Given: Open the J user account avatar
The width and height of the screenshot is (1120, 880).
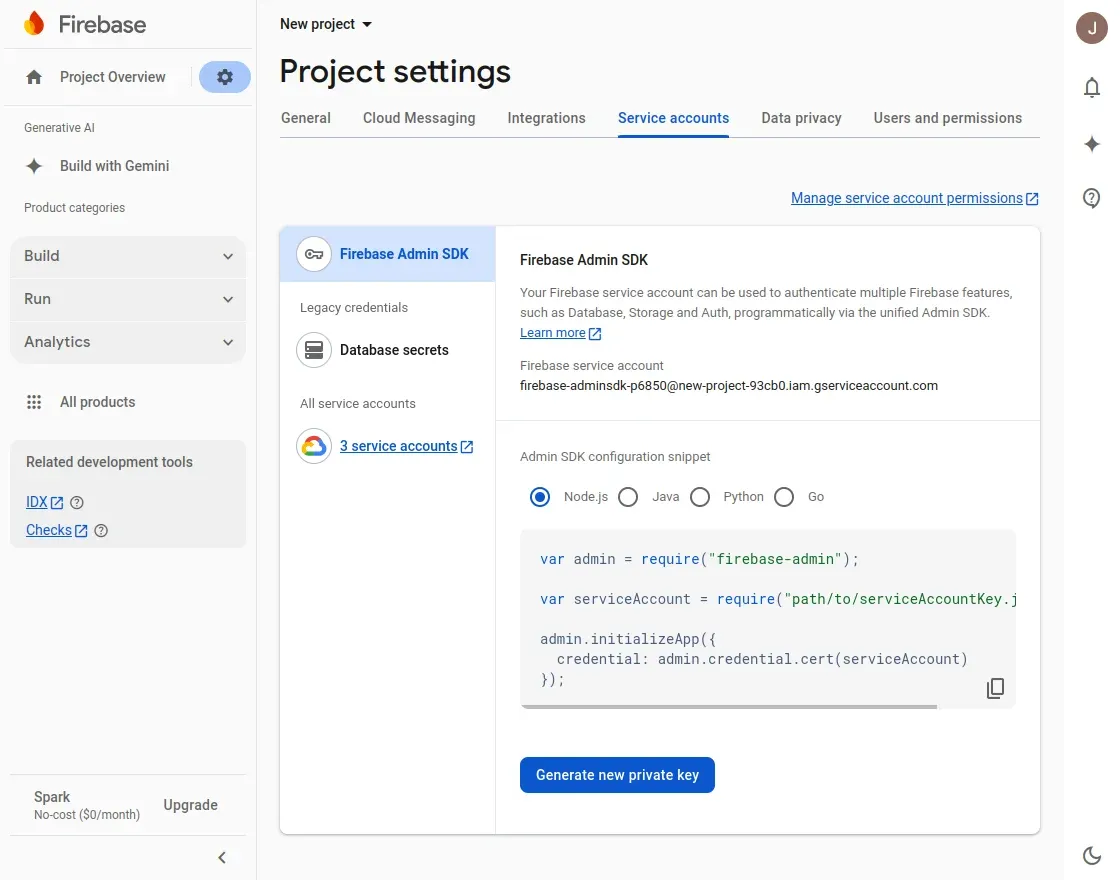Looking at the screenshot, I should [1091, 28].
